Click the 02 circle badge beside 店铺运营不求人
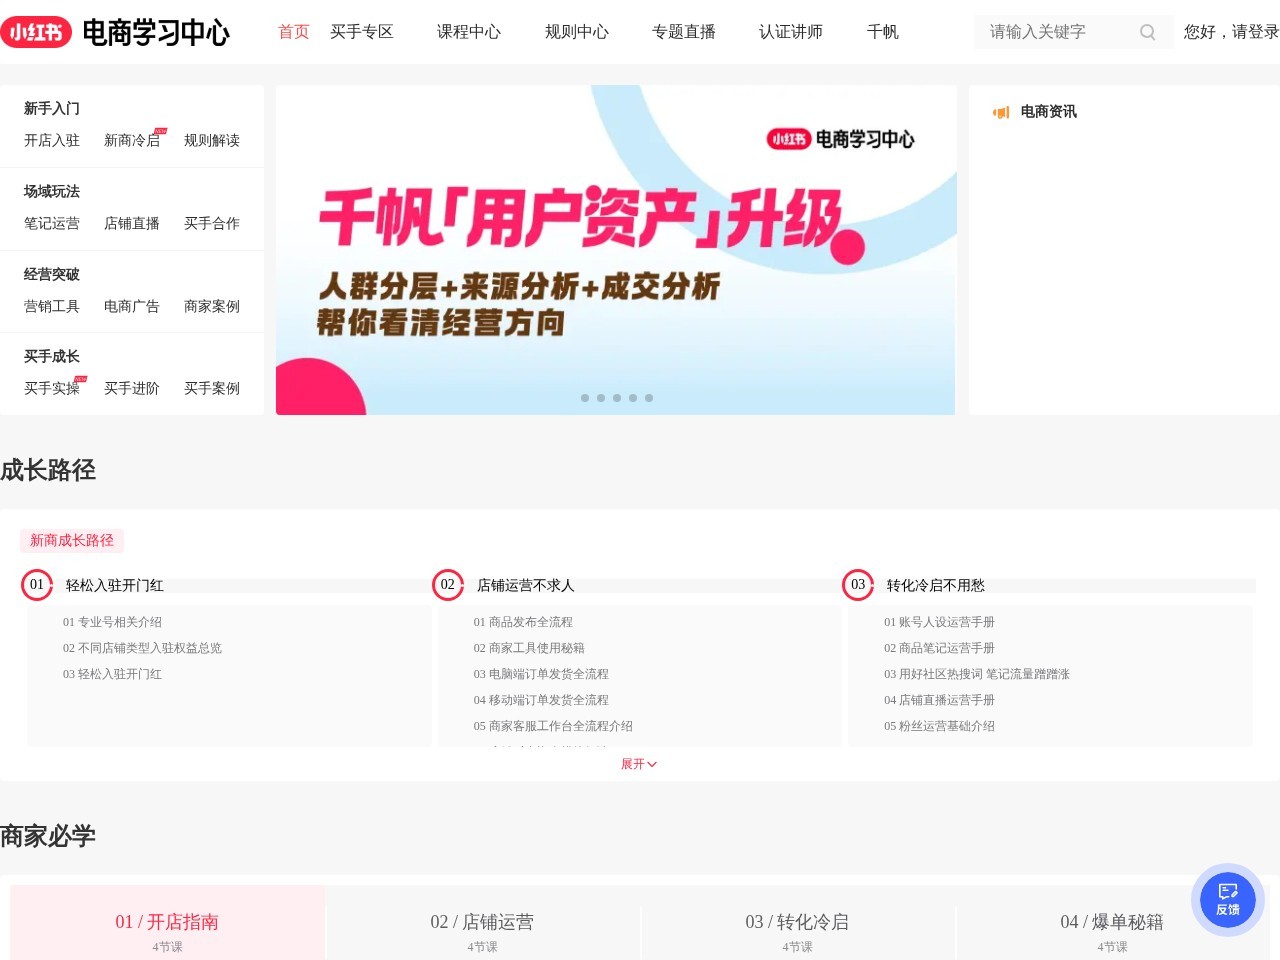Image resolution: width=1280 pixels, height=960 pixels. coord(447,585)
